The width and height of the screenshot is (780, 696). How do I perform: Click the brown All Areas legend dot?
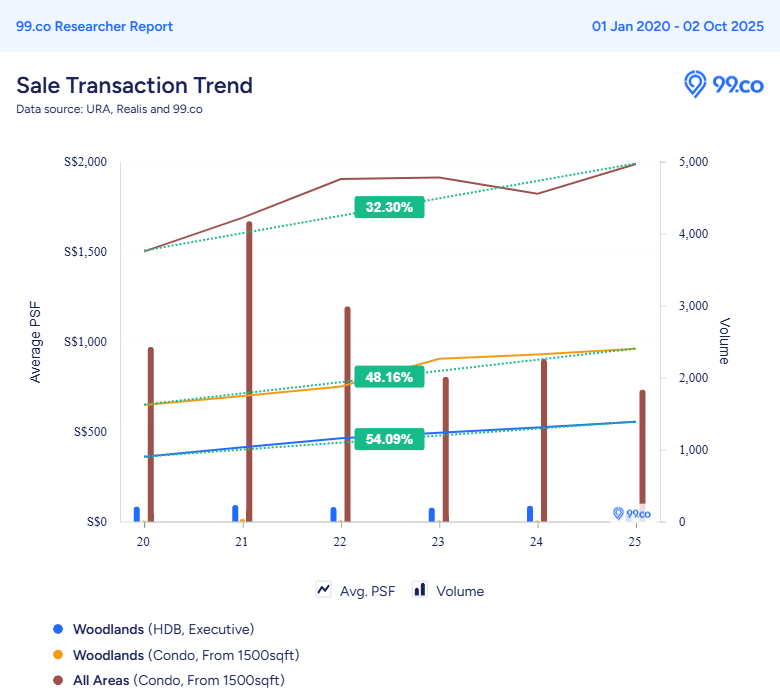58,681
